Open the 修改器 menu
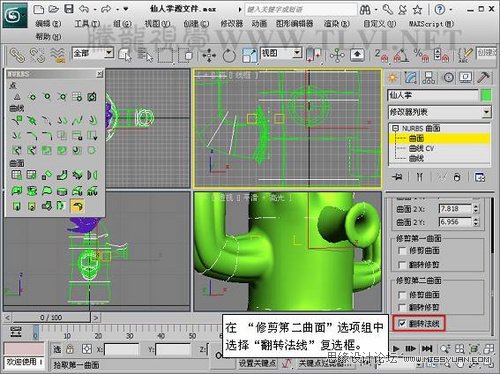The height and width of the screenshot is (374, 500). pos(232,24)
